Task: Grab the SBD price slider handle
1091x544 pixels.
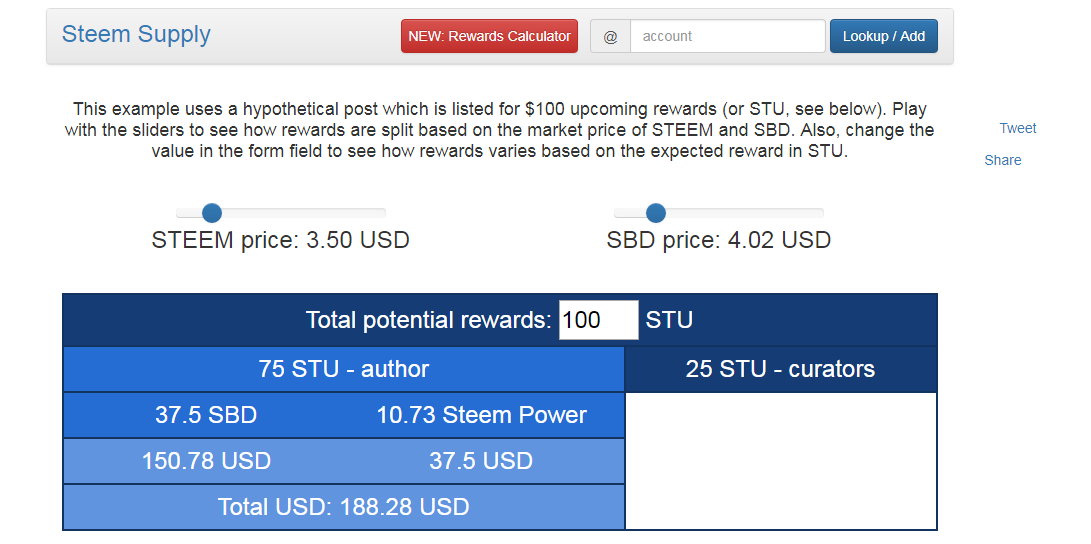Action: (x=656, y=213)
